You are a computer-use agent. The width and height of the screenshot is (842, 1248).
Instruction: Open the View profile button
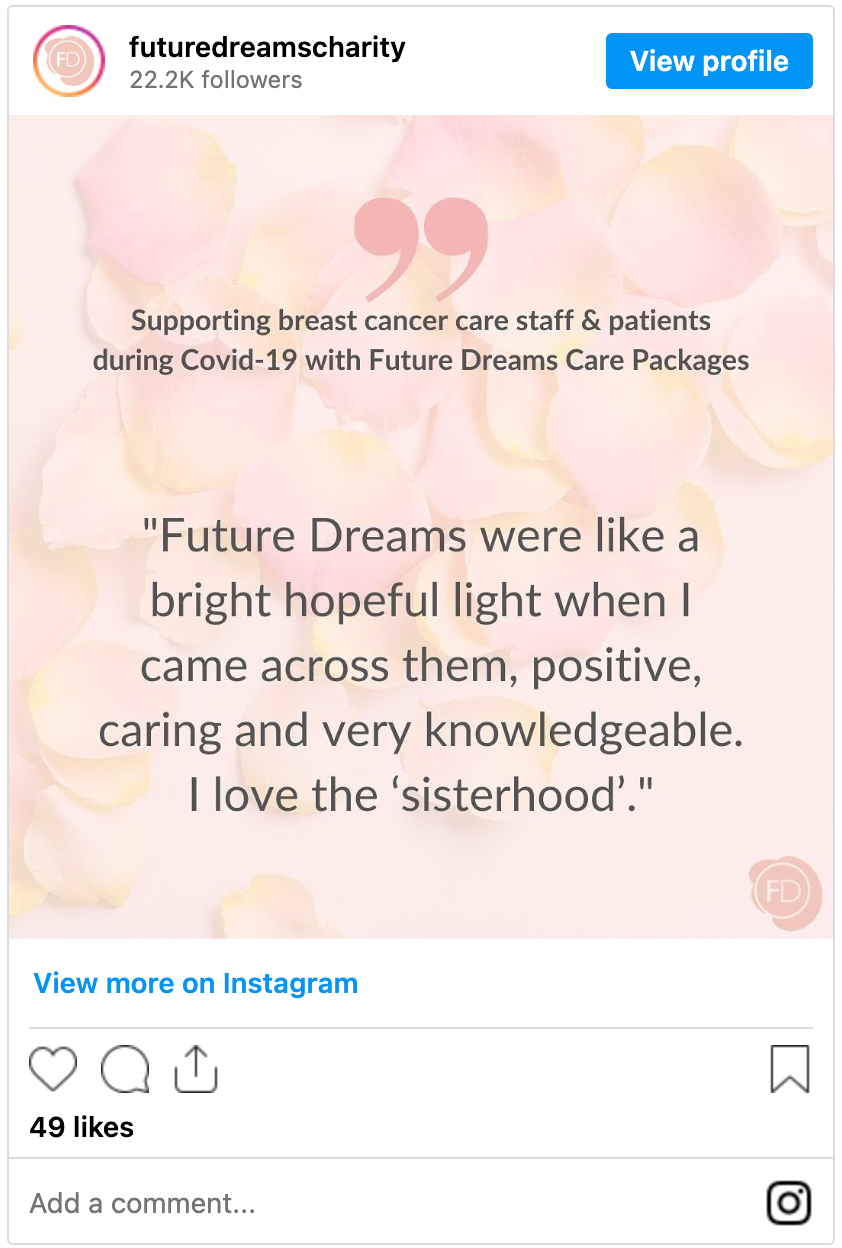[x=709, y=61]
